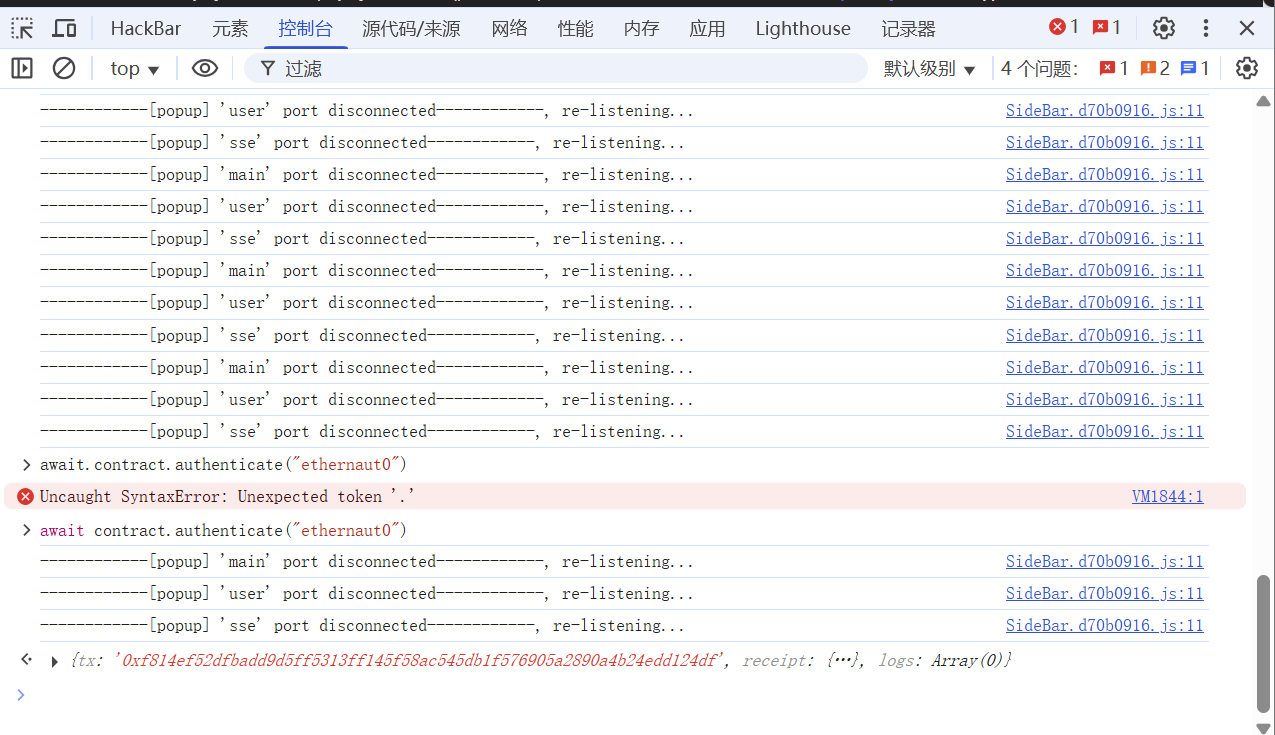
Task: Open DevTools settings gear in top bar
Action: [1163, 28]
